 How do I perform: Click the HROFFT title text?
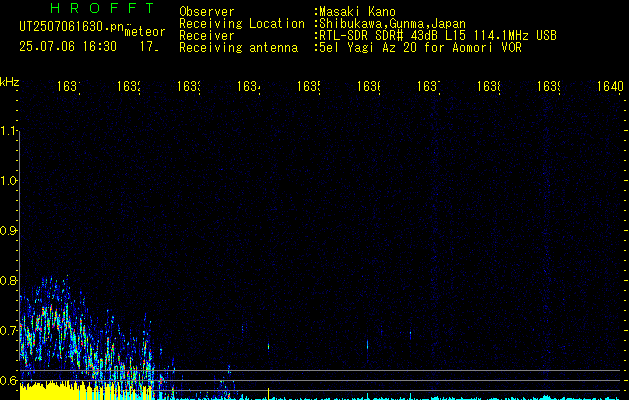tap(103, 8)
